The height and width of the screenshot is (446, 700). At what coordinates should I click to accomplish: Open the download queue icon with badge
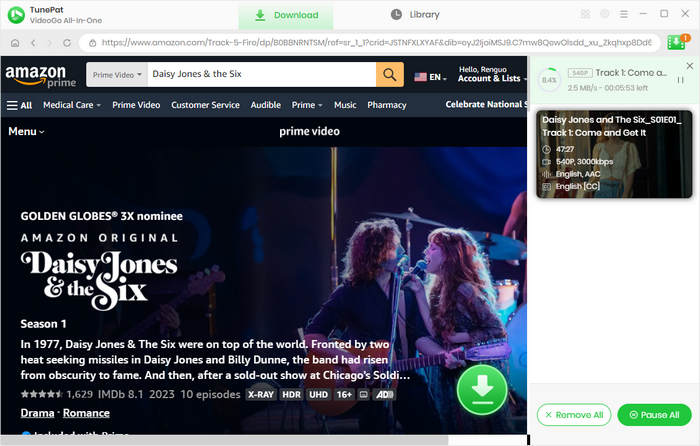pos(677,42)
